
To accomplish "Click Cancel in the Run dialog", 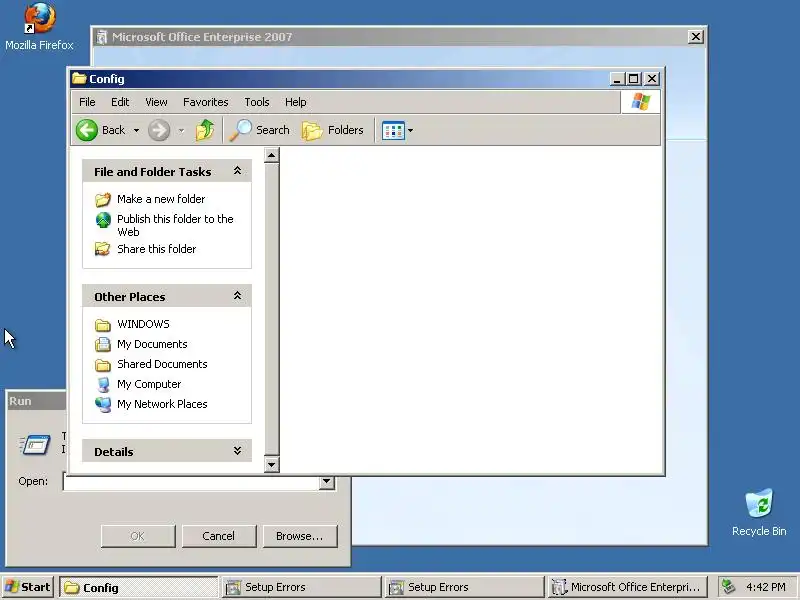I will coord(218,536).
